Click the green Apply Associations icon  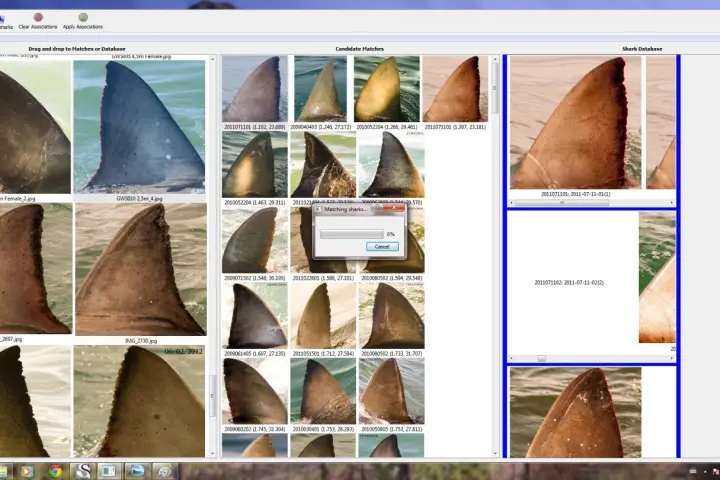coord(83,17)
